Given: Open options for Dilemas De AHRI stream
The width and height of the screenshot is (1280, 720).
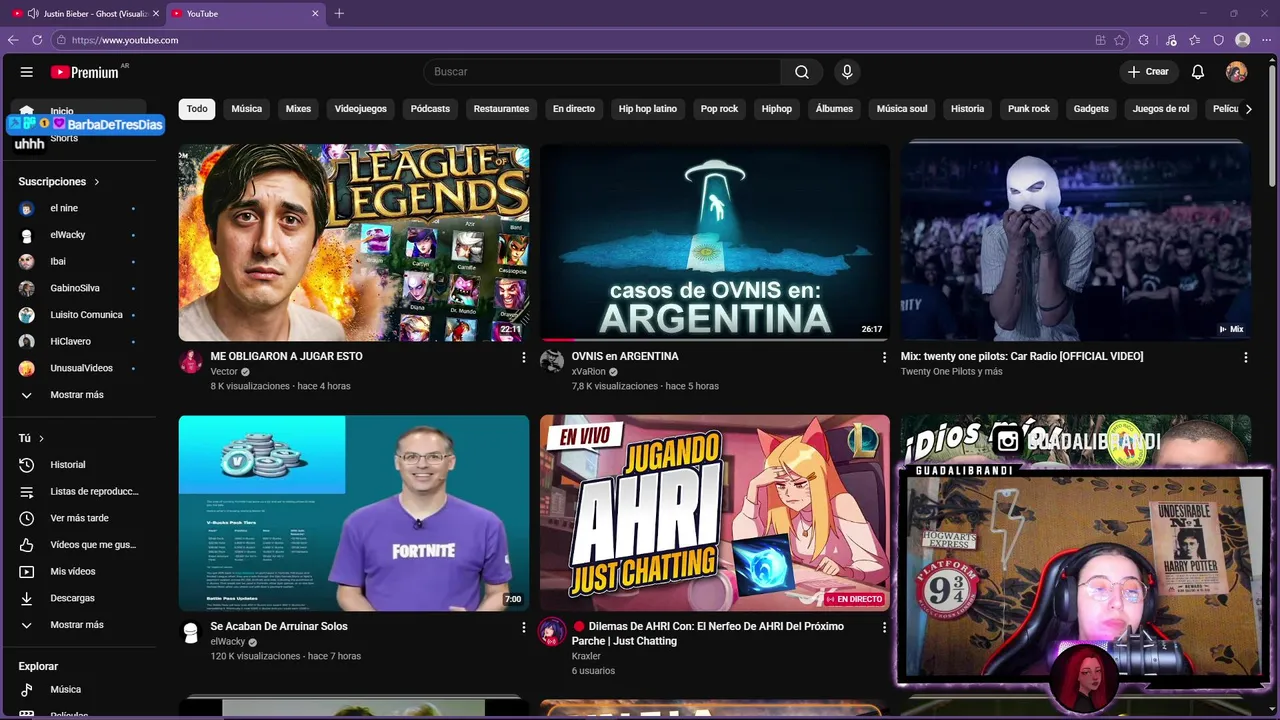Looking at the screenshot, I should click(x=884, y=627).
